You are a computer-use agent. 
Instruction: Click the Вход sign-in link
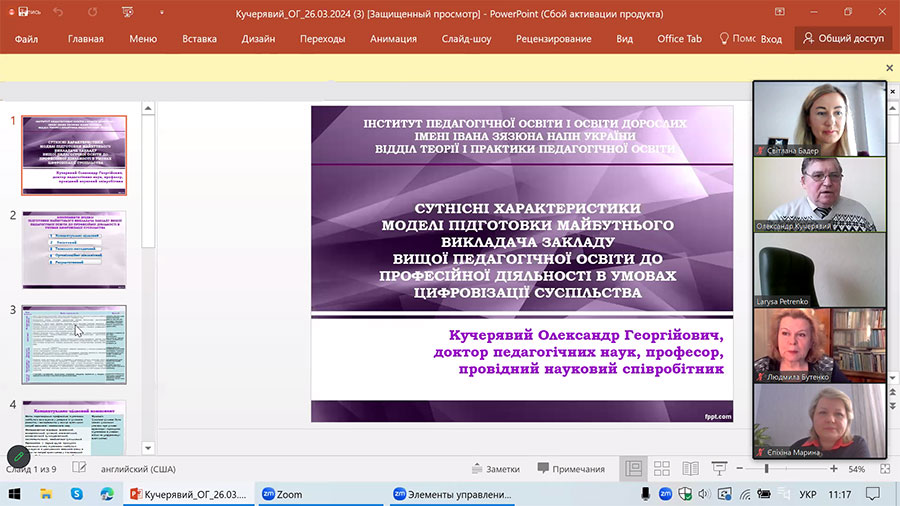(771, 39)
